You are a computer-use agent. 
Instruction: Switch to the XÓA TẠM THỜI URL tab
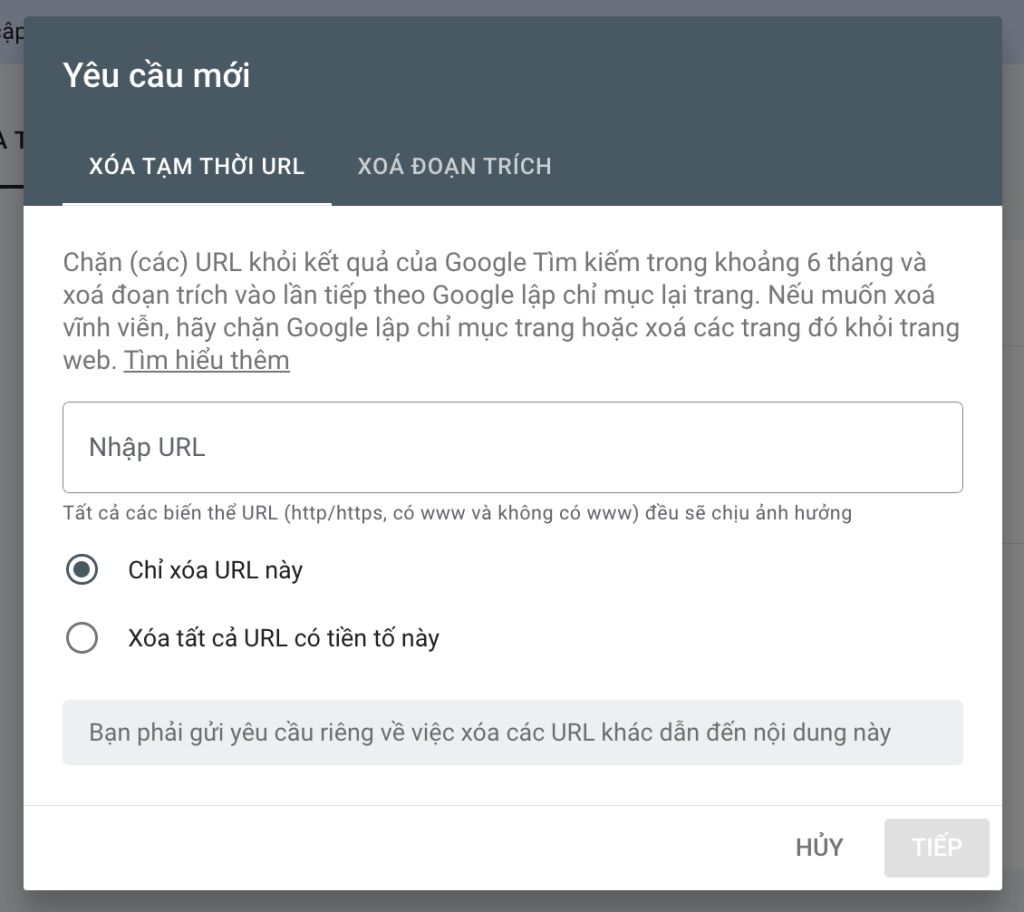tap(197, 167)
